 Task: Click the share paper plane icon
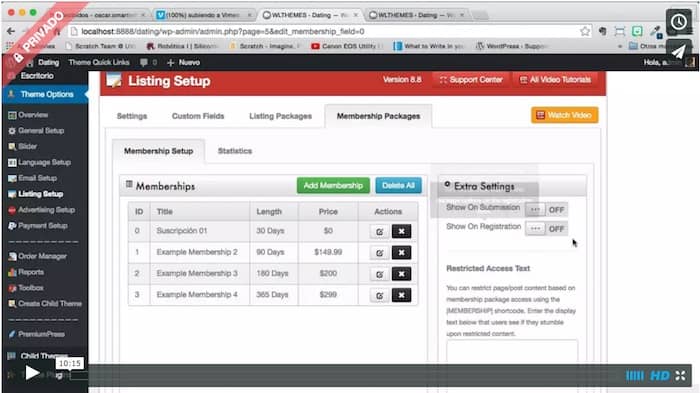point(679,51)
